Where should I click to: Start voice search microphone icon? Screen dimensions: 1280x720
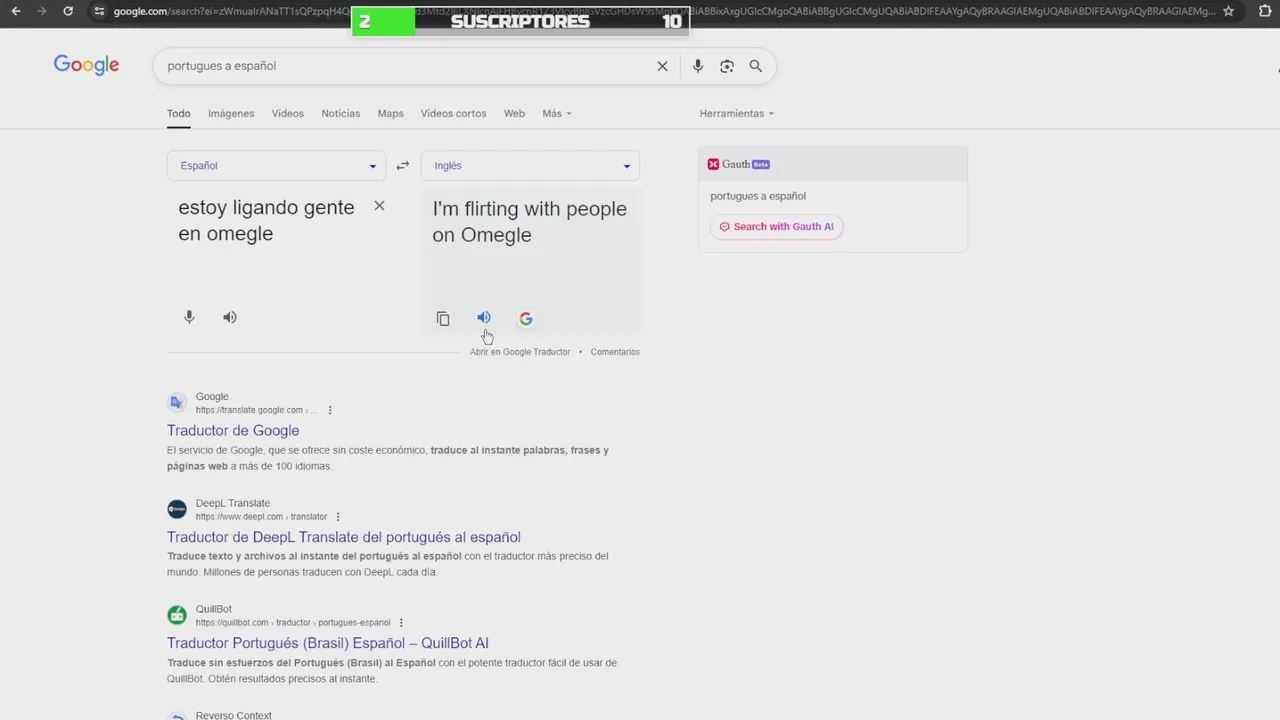[698, 66]
